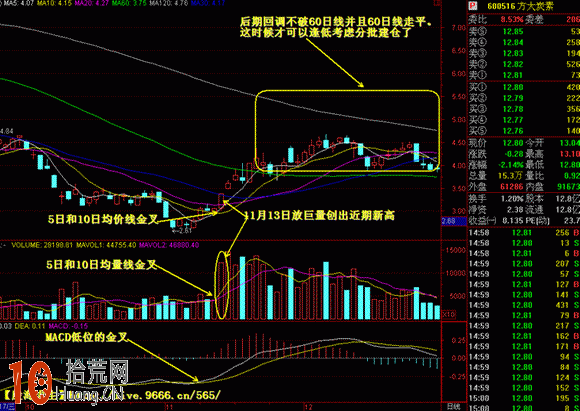
Task: Select the 卖⑤ 12.85 ask row
Action: [524, 31]
